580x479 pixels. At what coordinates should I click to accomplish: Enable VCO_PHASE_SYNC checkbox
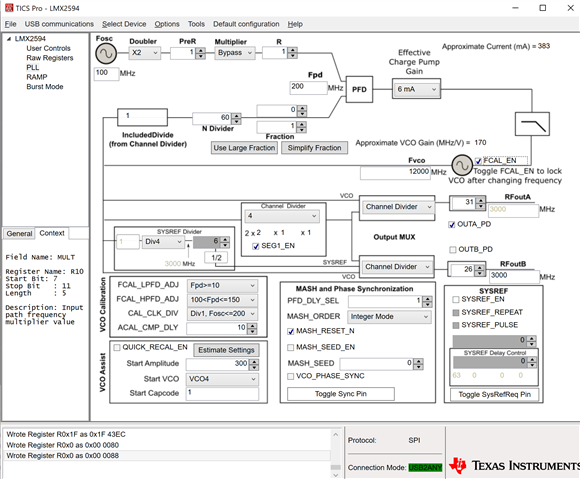(291, 376)
